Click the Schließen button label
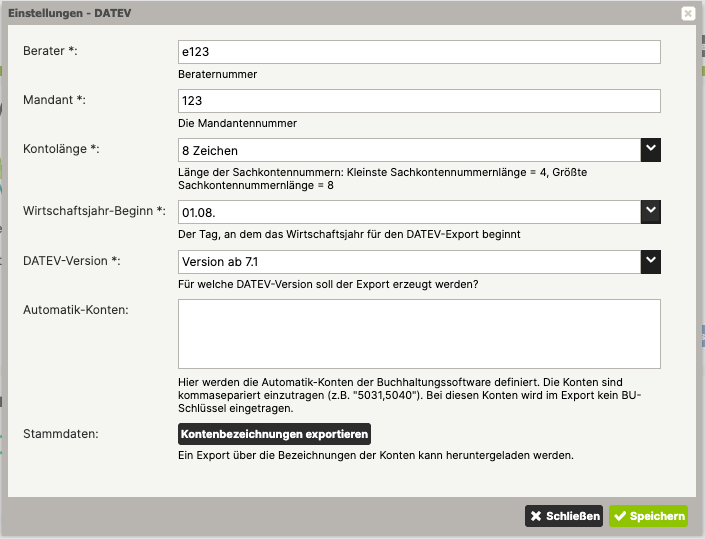Viewport: 705px width, 539px height. pyautogui.click(x=573, y=516)
